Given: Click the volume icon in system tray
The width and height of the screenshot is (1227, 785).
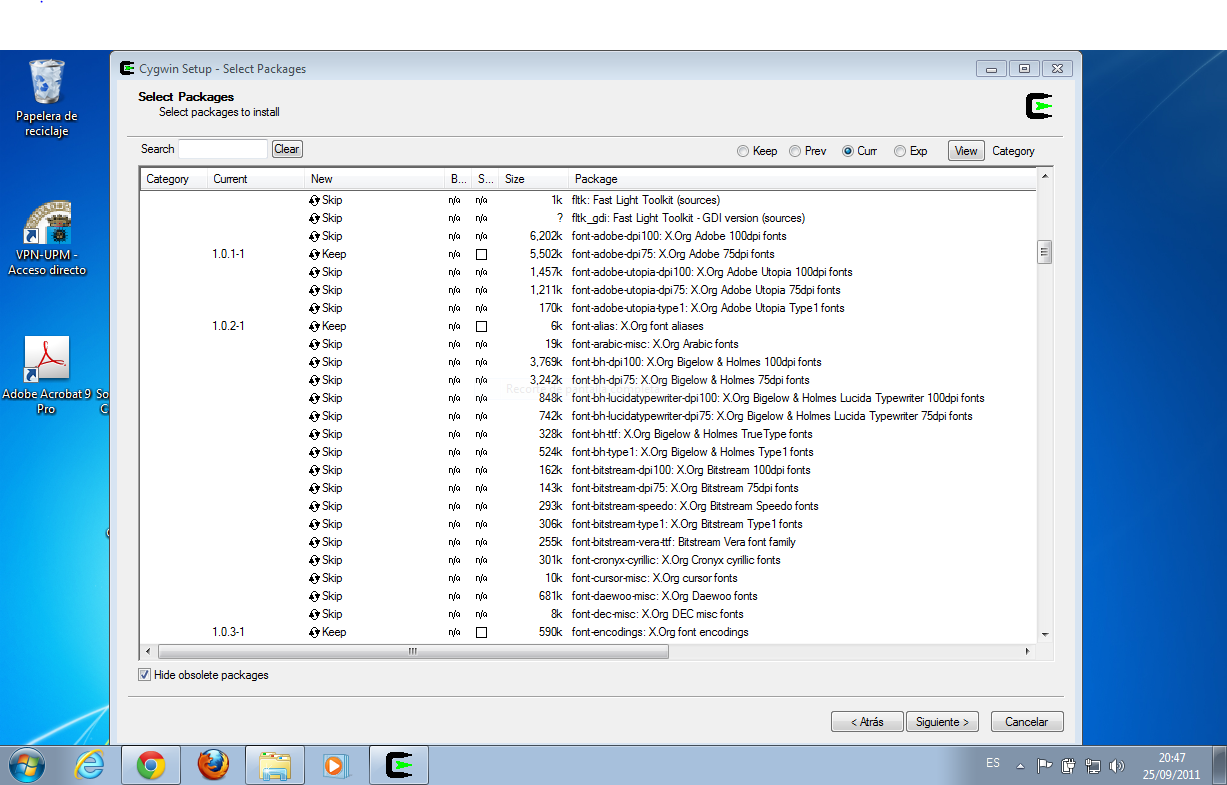Looking at the screenshot, I should [x=1117, y=766].
